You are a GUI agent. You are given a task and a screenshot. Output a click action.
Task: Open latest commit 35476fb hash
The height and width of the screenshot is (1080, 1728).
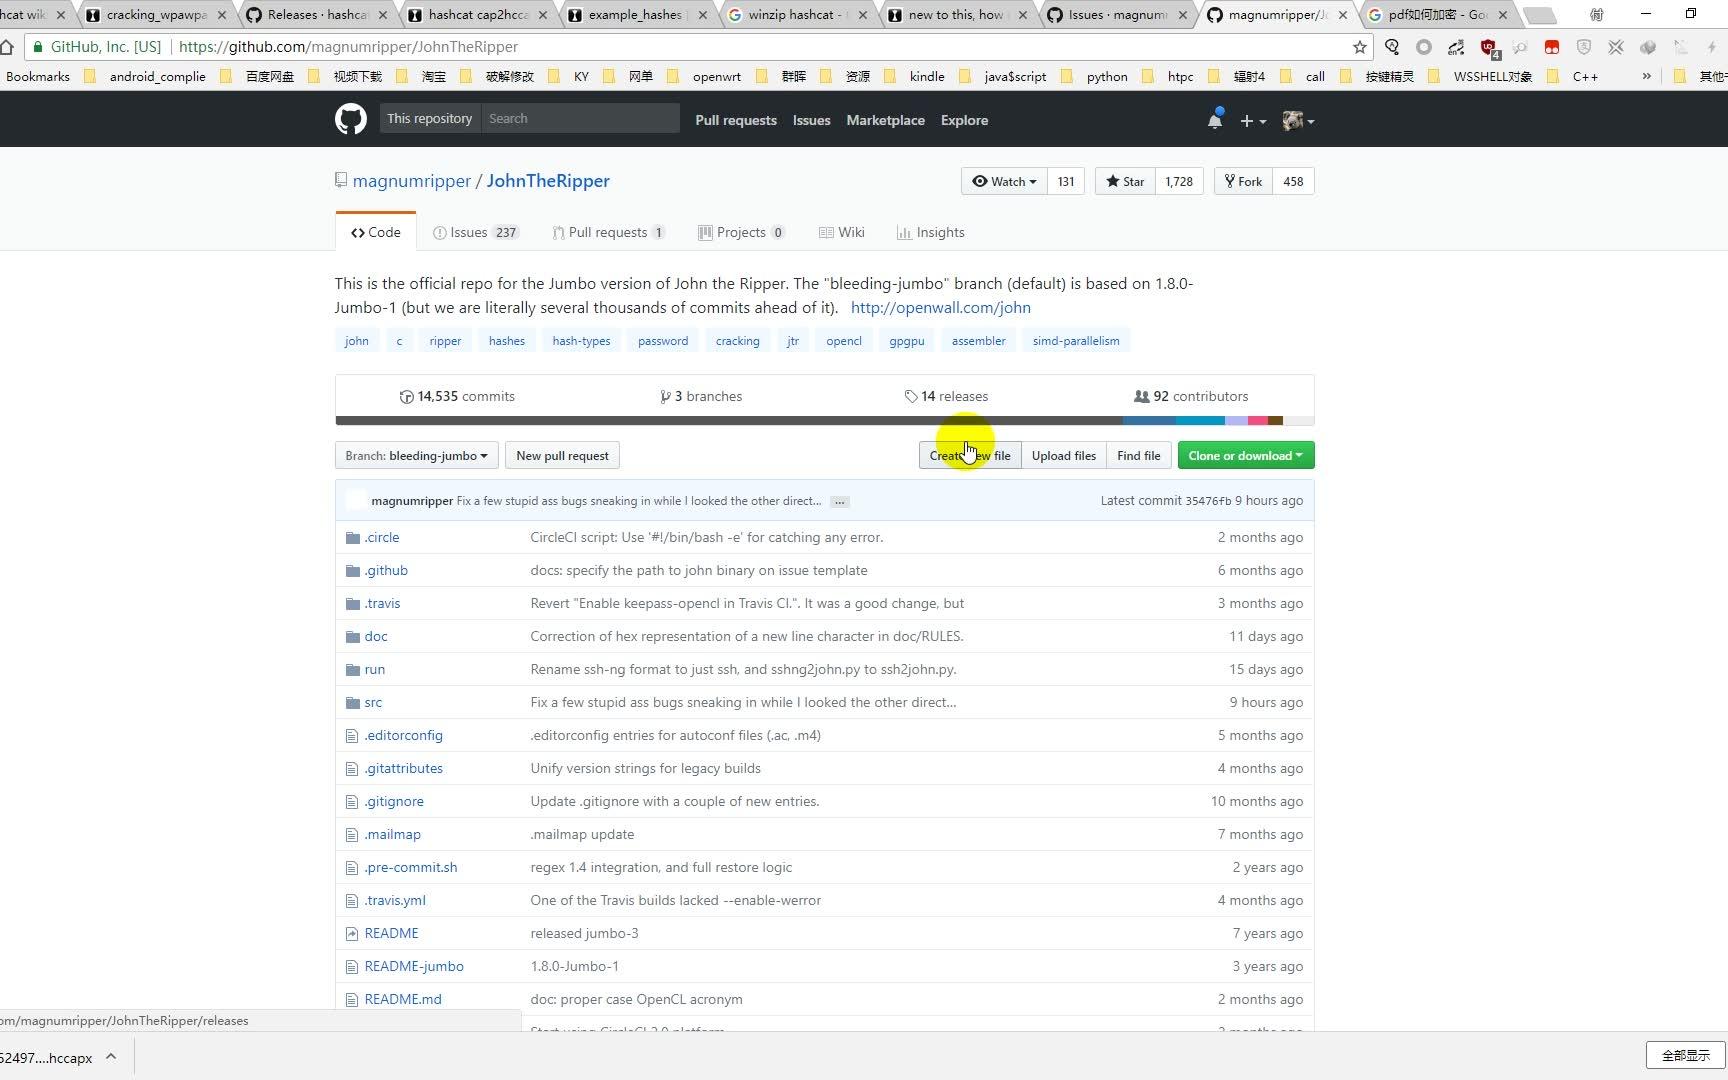click(x=1208, y=501)
